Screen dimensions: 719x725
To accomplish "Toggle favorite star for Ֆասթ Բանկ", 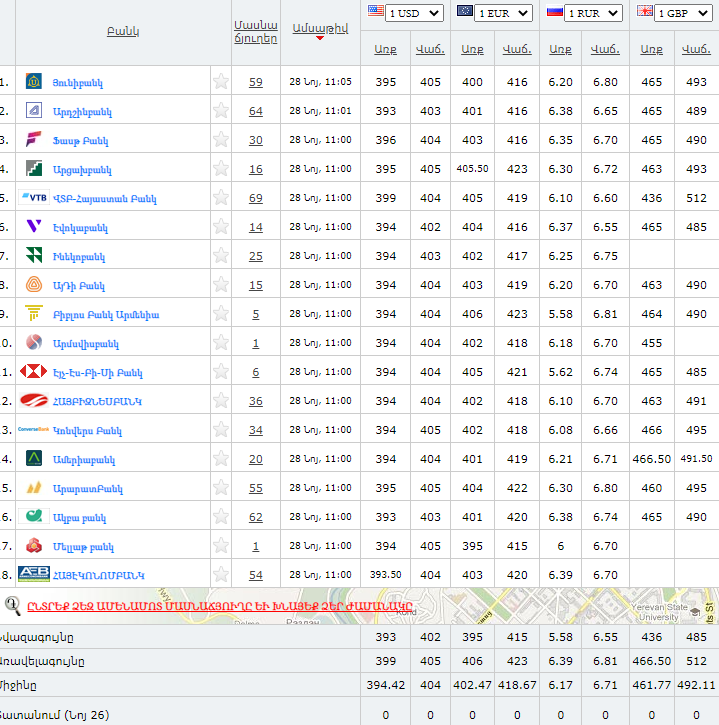I will click(221, 139).
